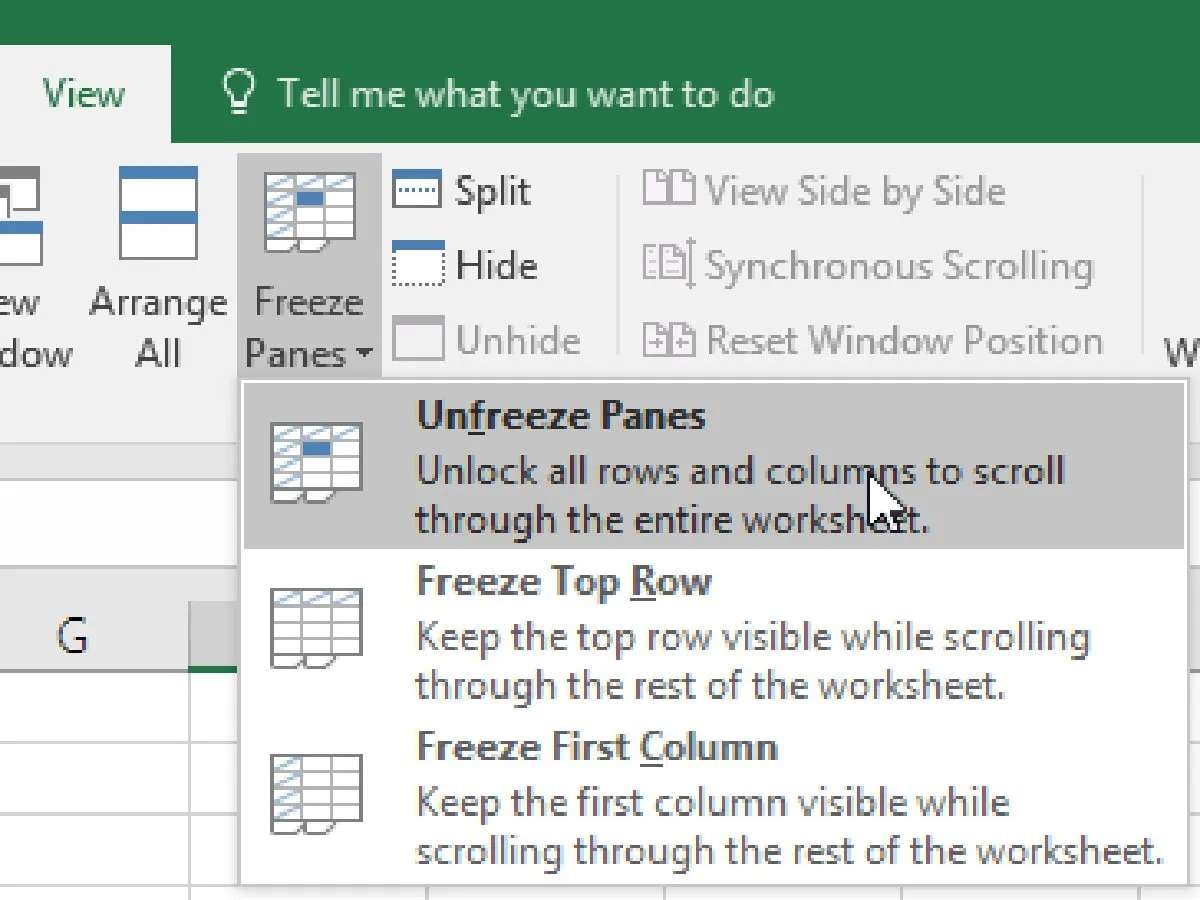The height and width of the screenshot is (900, 1200).
Task: Click the Synchronous Scrolling icon
Action: tap(668, 265)
